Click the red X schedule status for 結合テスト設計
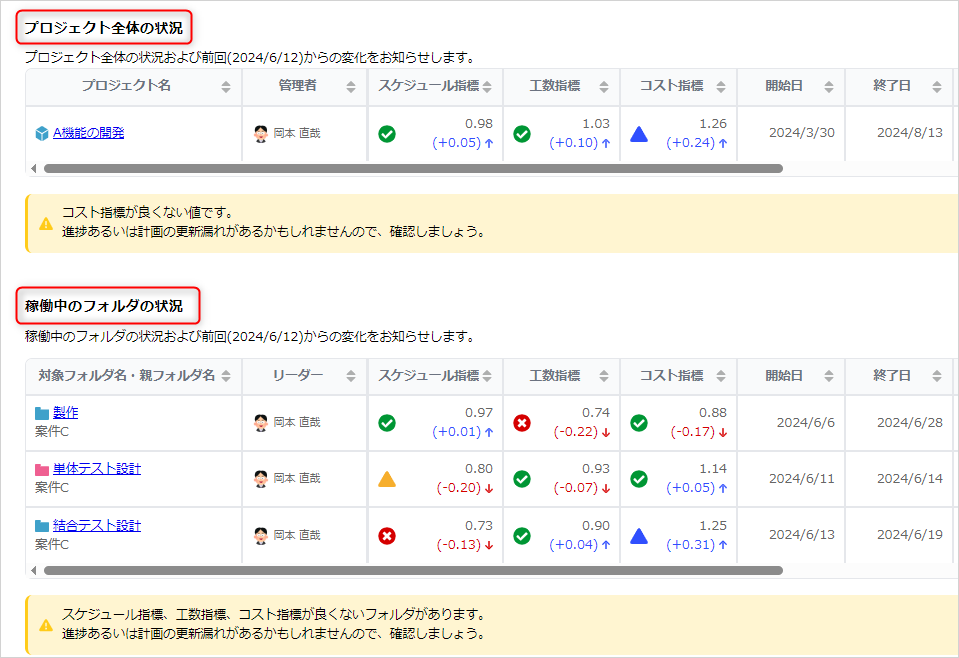The height and width of the screenshot is (658, 959). pyautogui.click(x=387, y=536)
